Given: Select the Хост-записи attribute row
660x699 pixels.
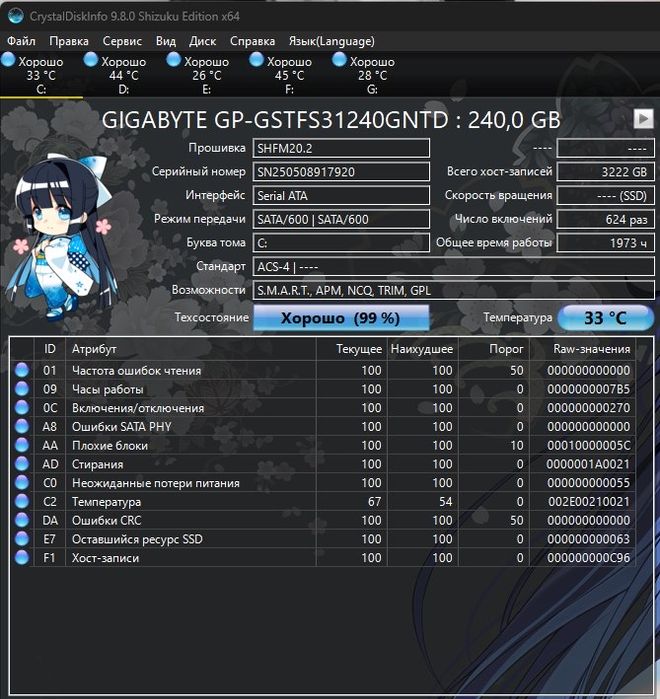Looking at the screenshot, I should click(323, 557).
